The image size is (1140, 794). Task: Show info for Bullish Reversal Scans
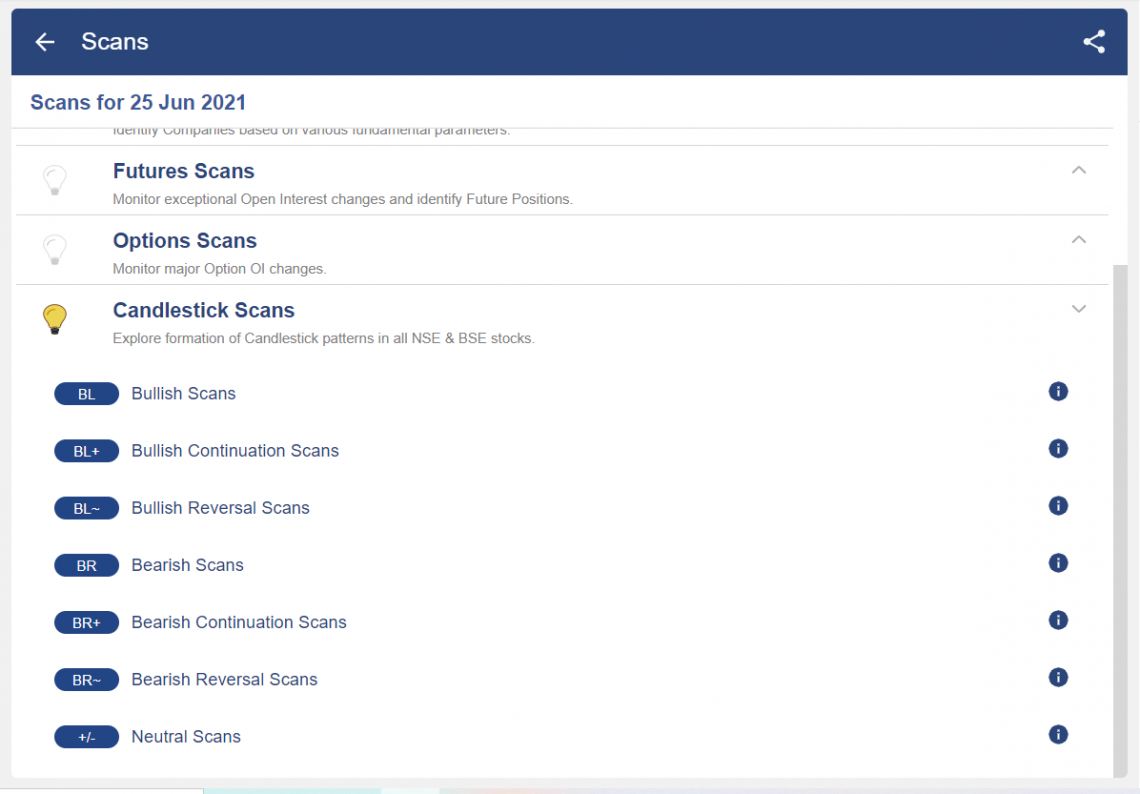point(1058,506)
